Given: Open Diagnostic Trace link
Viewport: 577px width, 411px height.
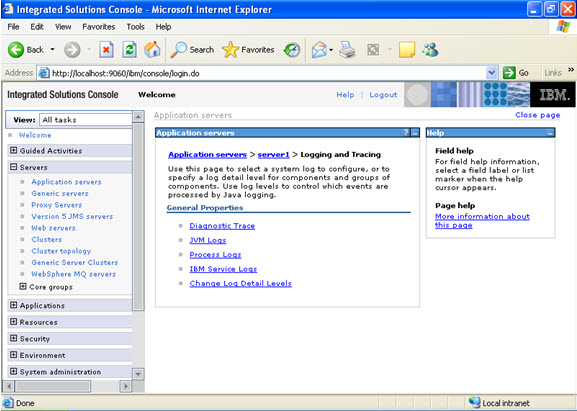Looking at the screenshot, I should pyautogui.click(x=222, y=226).
